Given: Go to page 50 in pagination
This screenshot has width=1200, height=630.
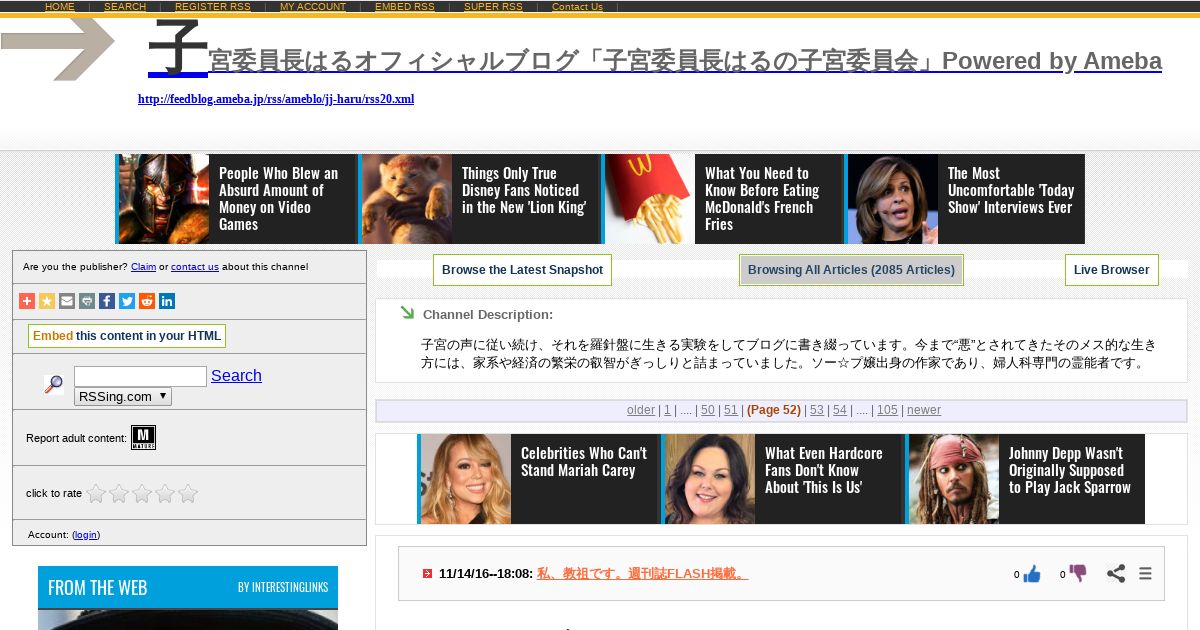Looking at the screenshot, I should (x=708, y=410).
